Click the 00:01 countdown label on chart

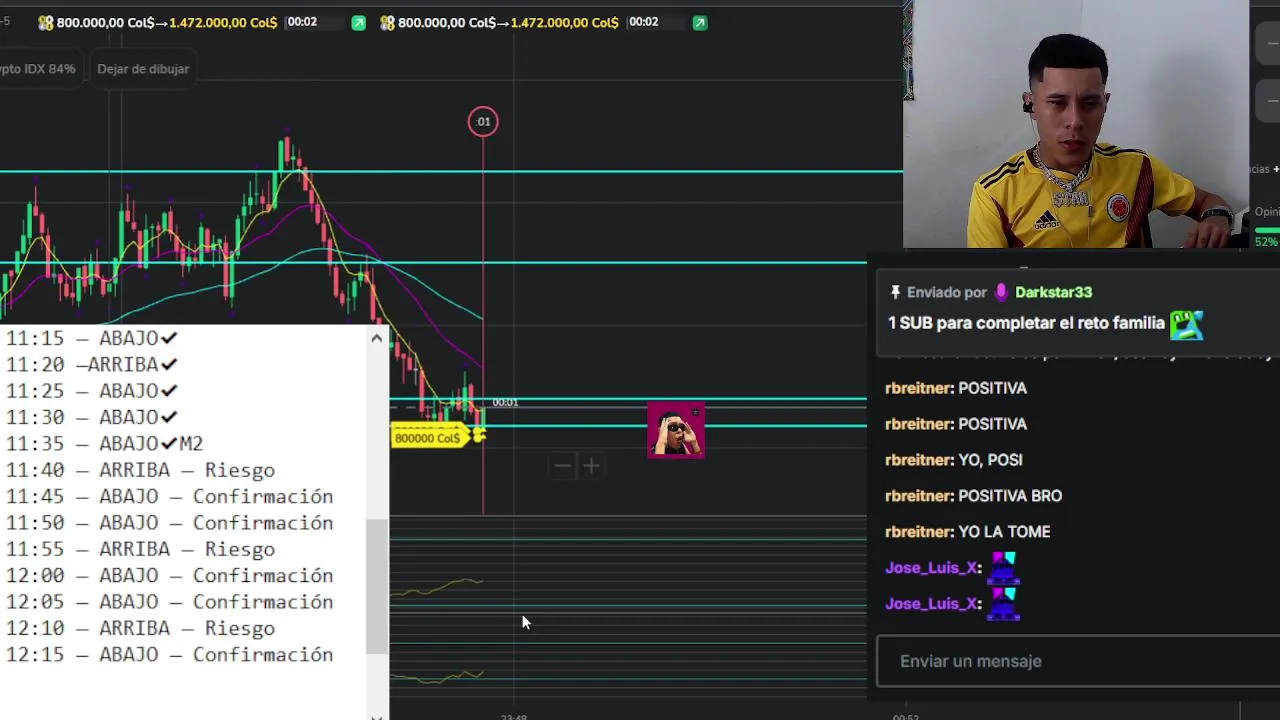click(505, 402)
